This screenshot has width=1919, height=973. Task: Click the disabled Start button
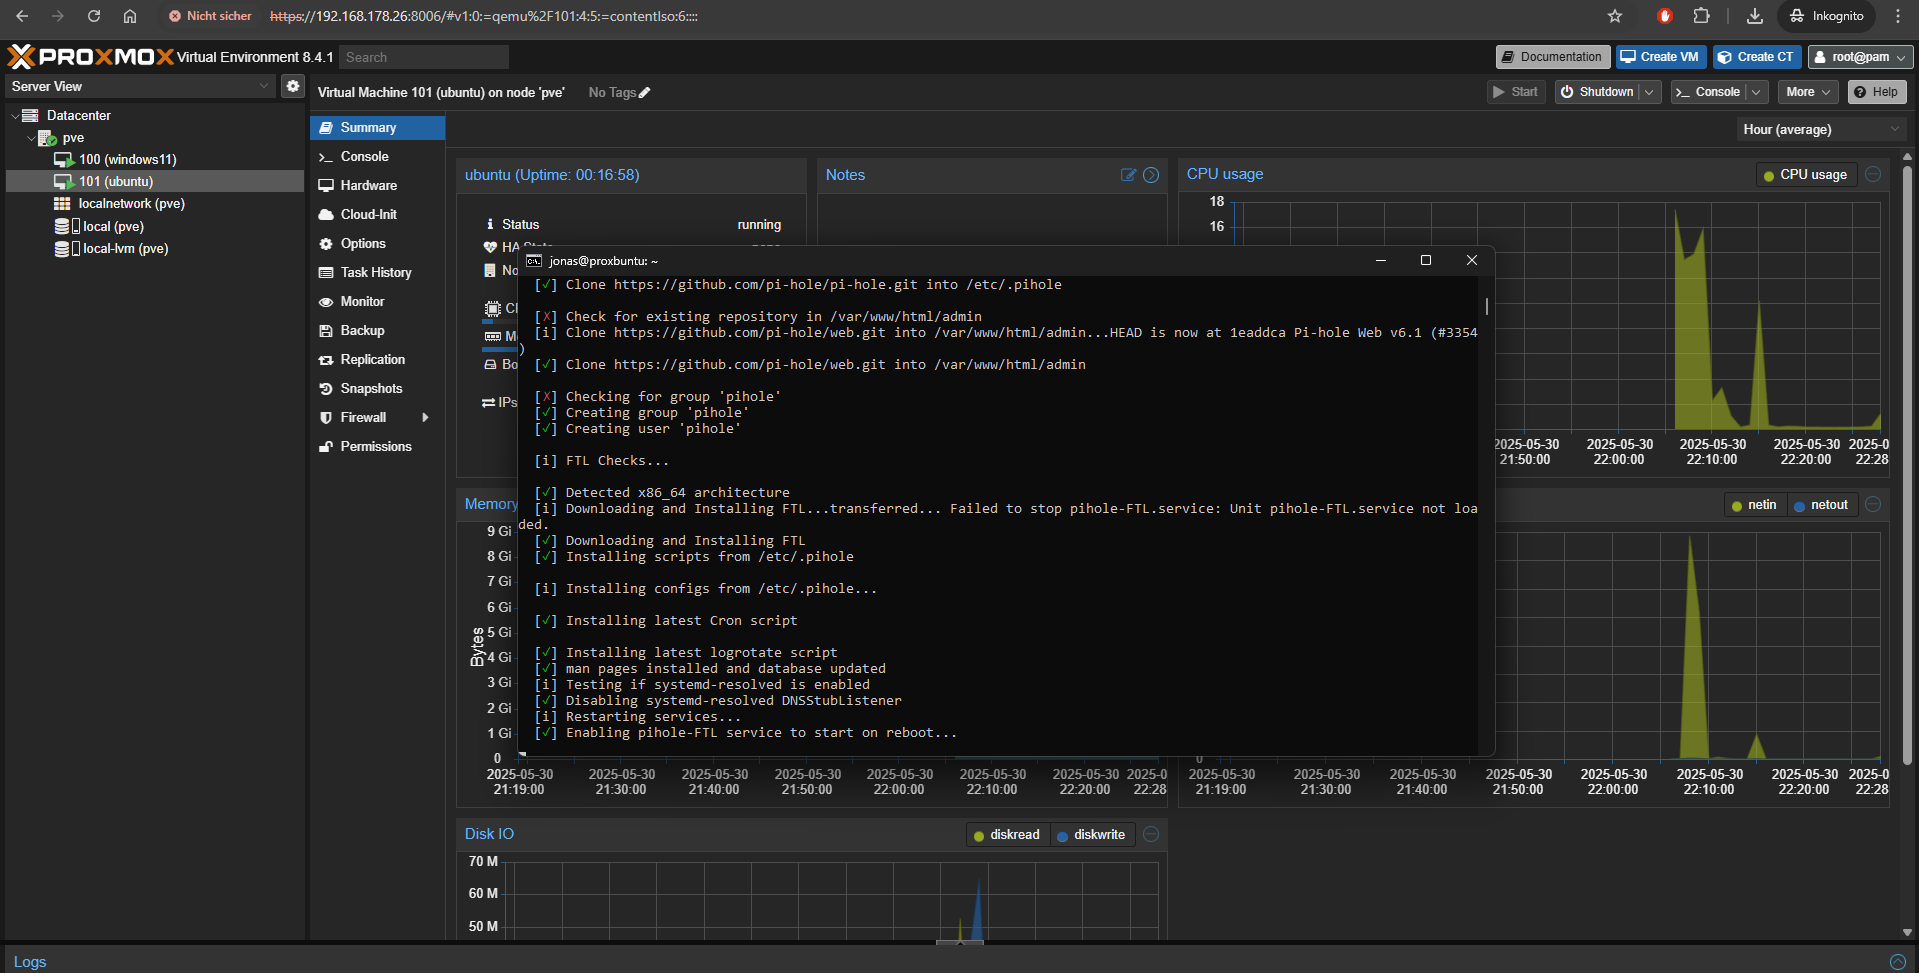1516,92
